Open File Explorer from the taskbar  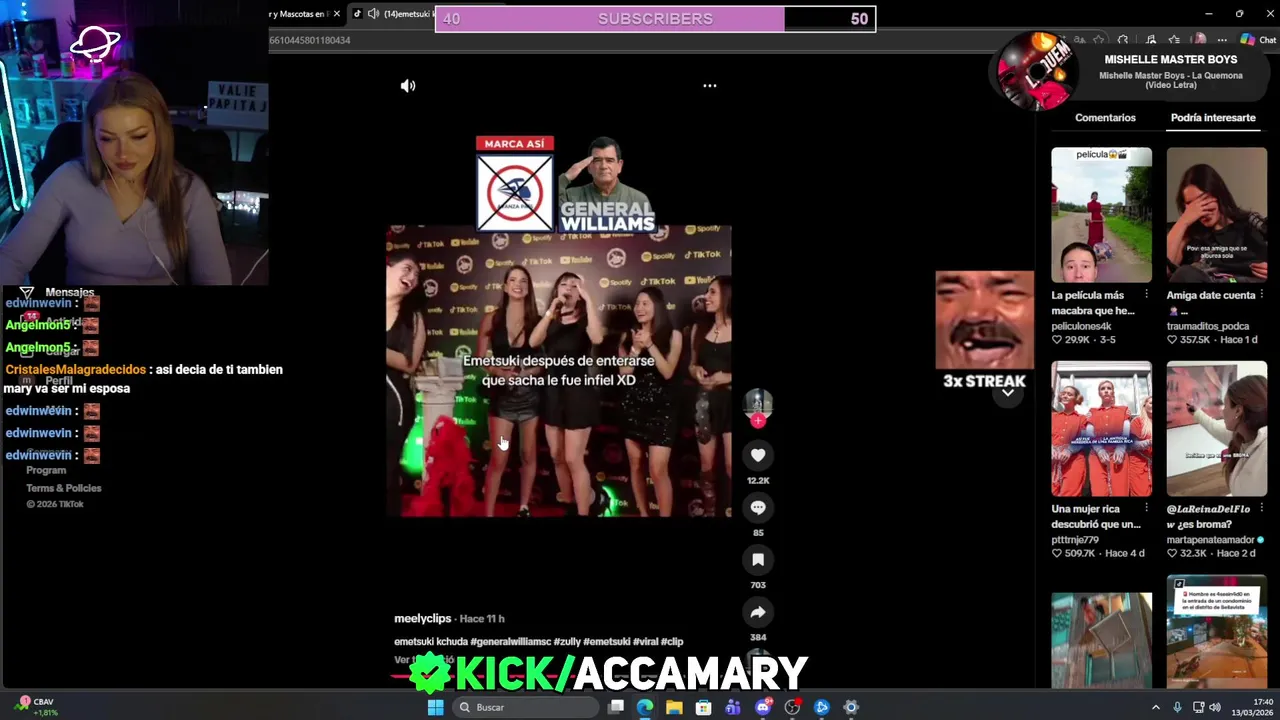tap(674, 707)
